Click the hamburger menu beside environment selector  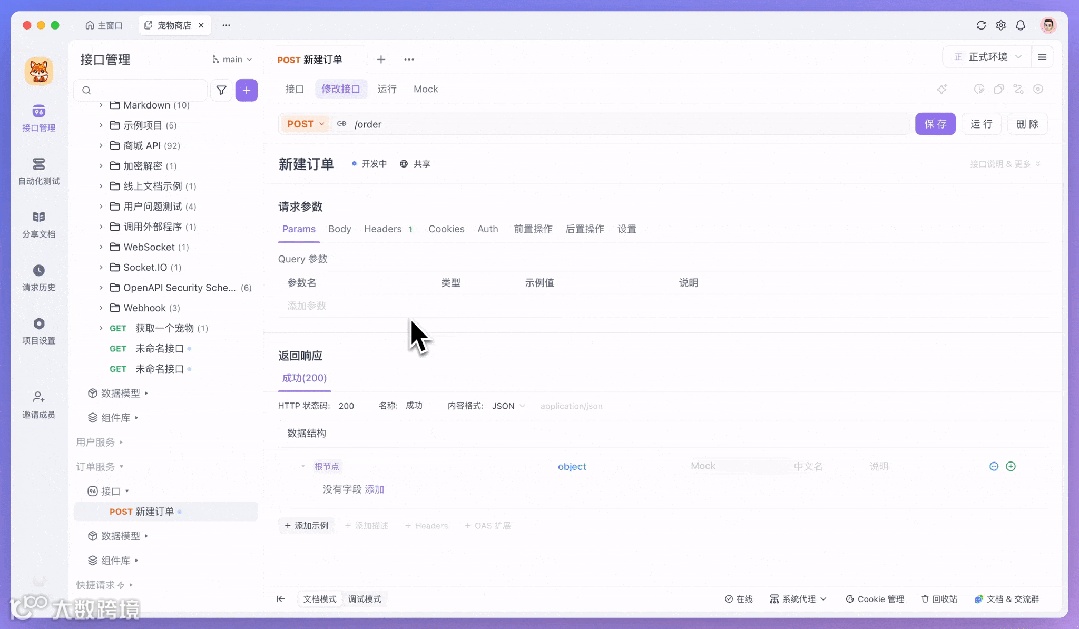point(1042,57)
